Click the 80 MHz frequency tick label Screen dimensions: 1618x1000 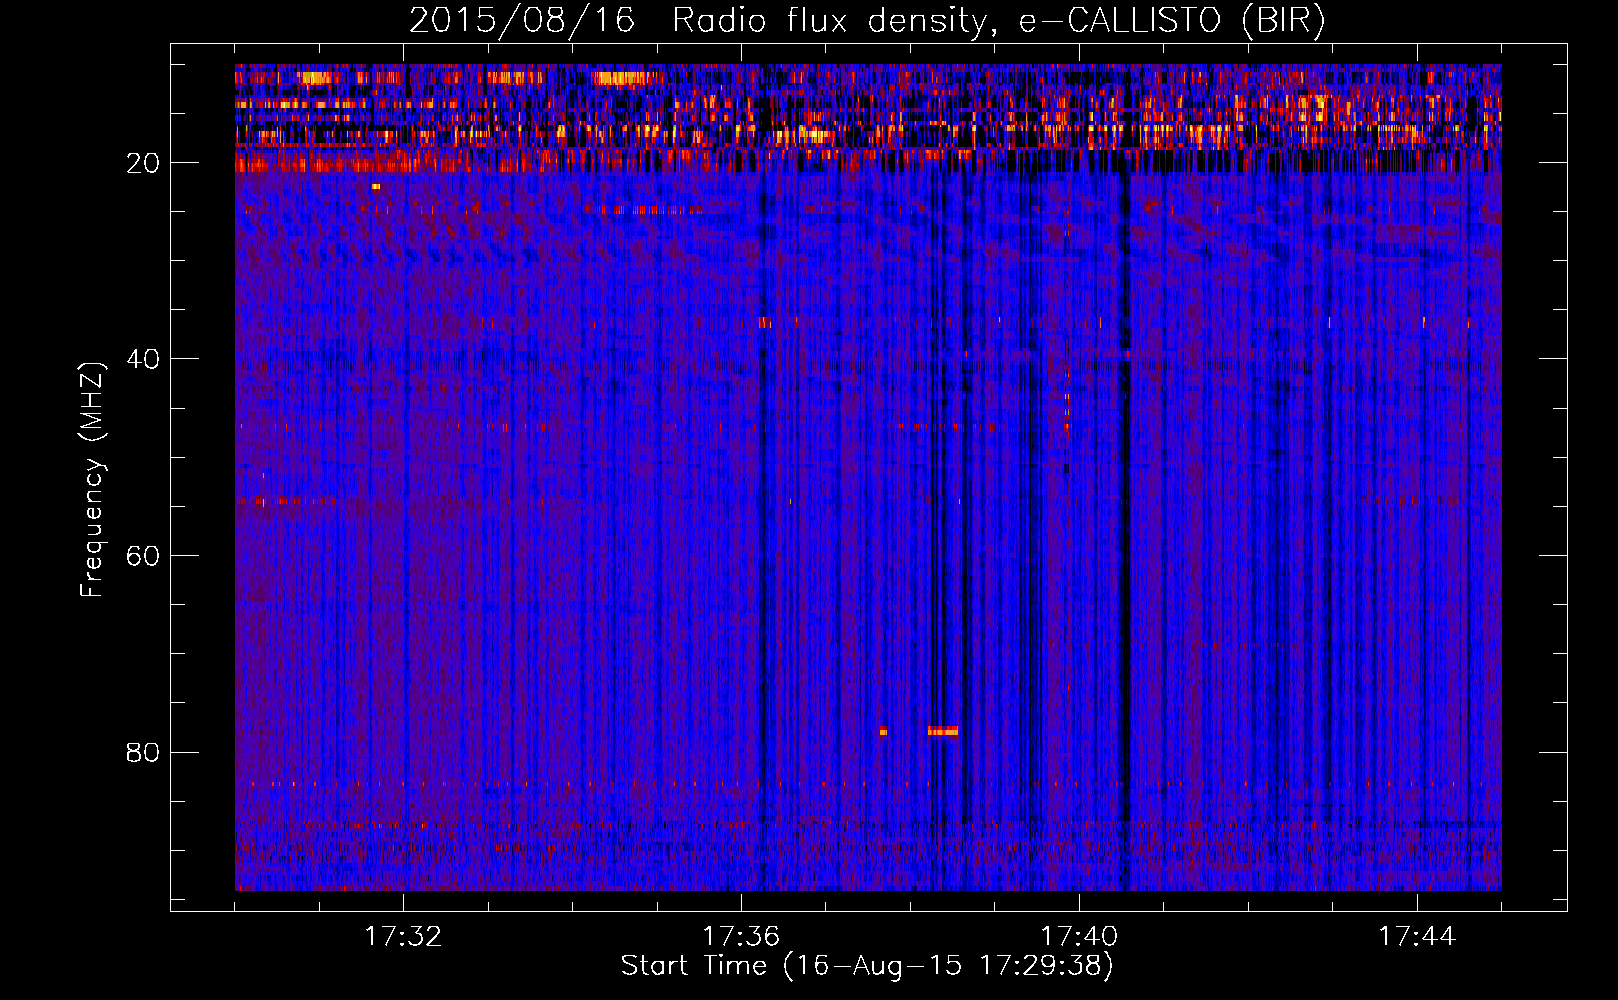(x=143, y=752)
